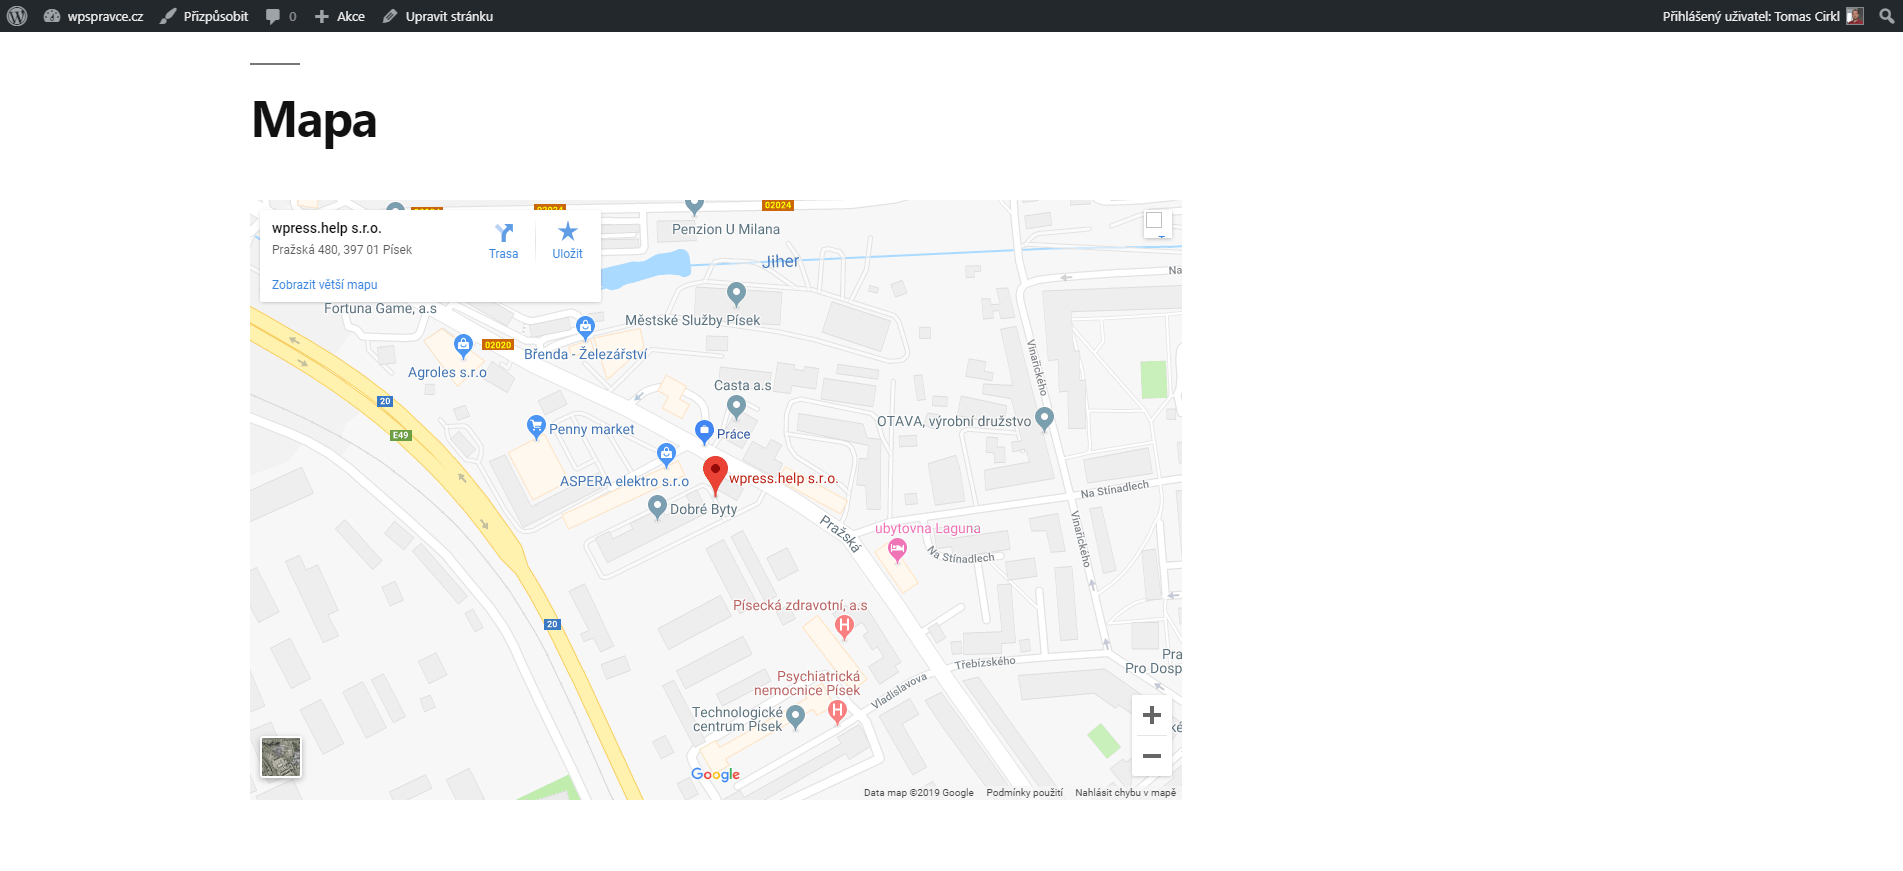The height and width of the screenshot is (871, 1903).
Task: Click the Písecká zdravotní hospital marker
Action: [845, 627]
